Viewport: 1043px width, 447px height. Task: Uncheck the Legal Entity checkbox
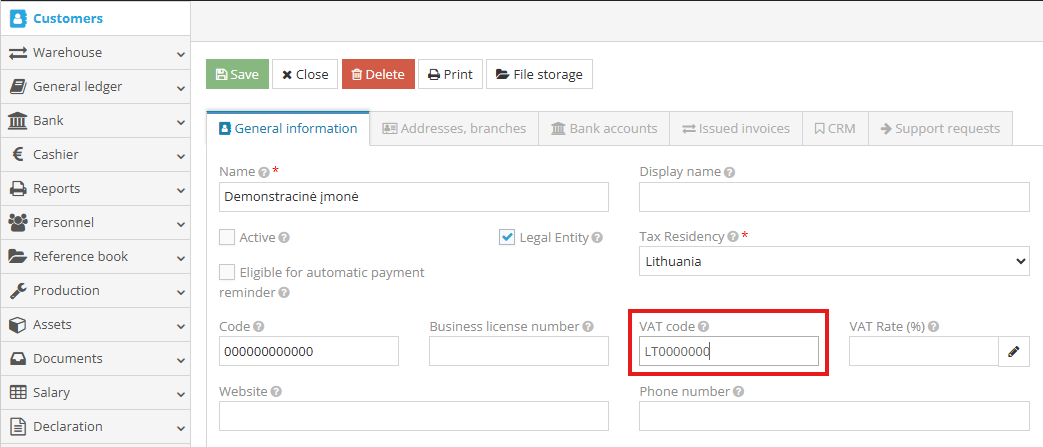[507, 238]
